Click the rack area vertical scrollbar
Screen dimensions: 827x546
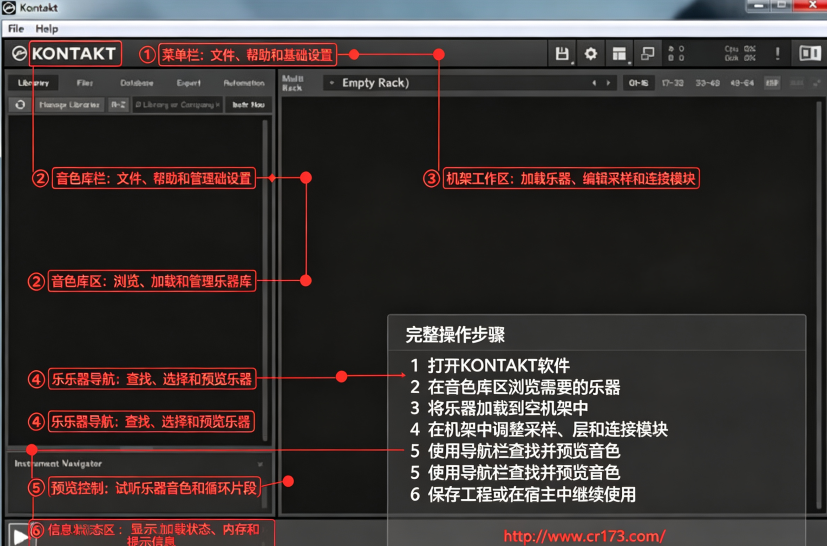(819, 303)
